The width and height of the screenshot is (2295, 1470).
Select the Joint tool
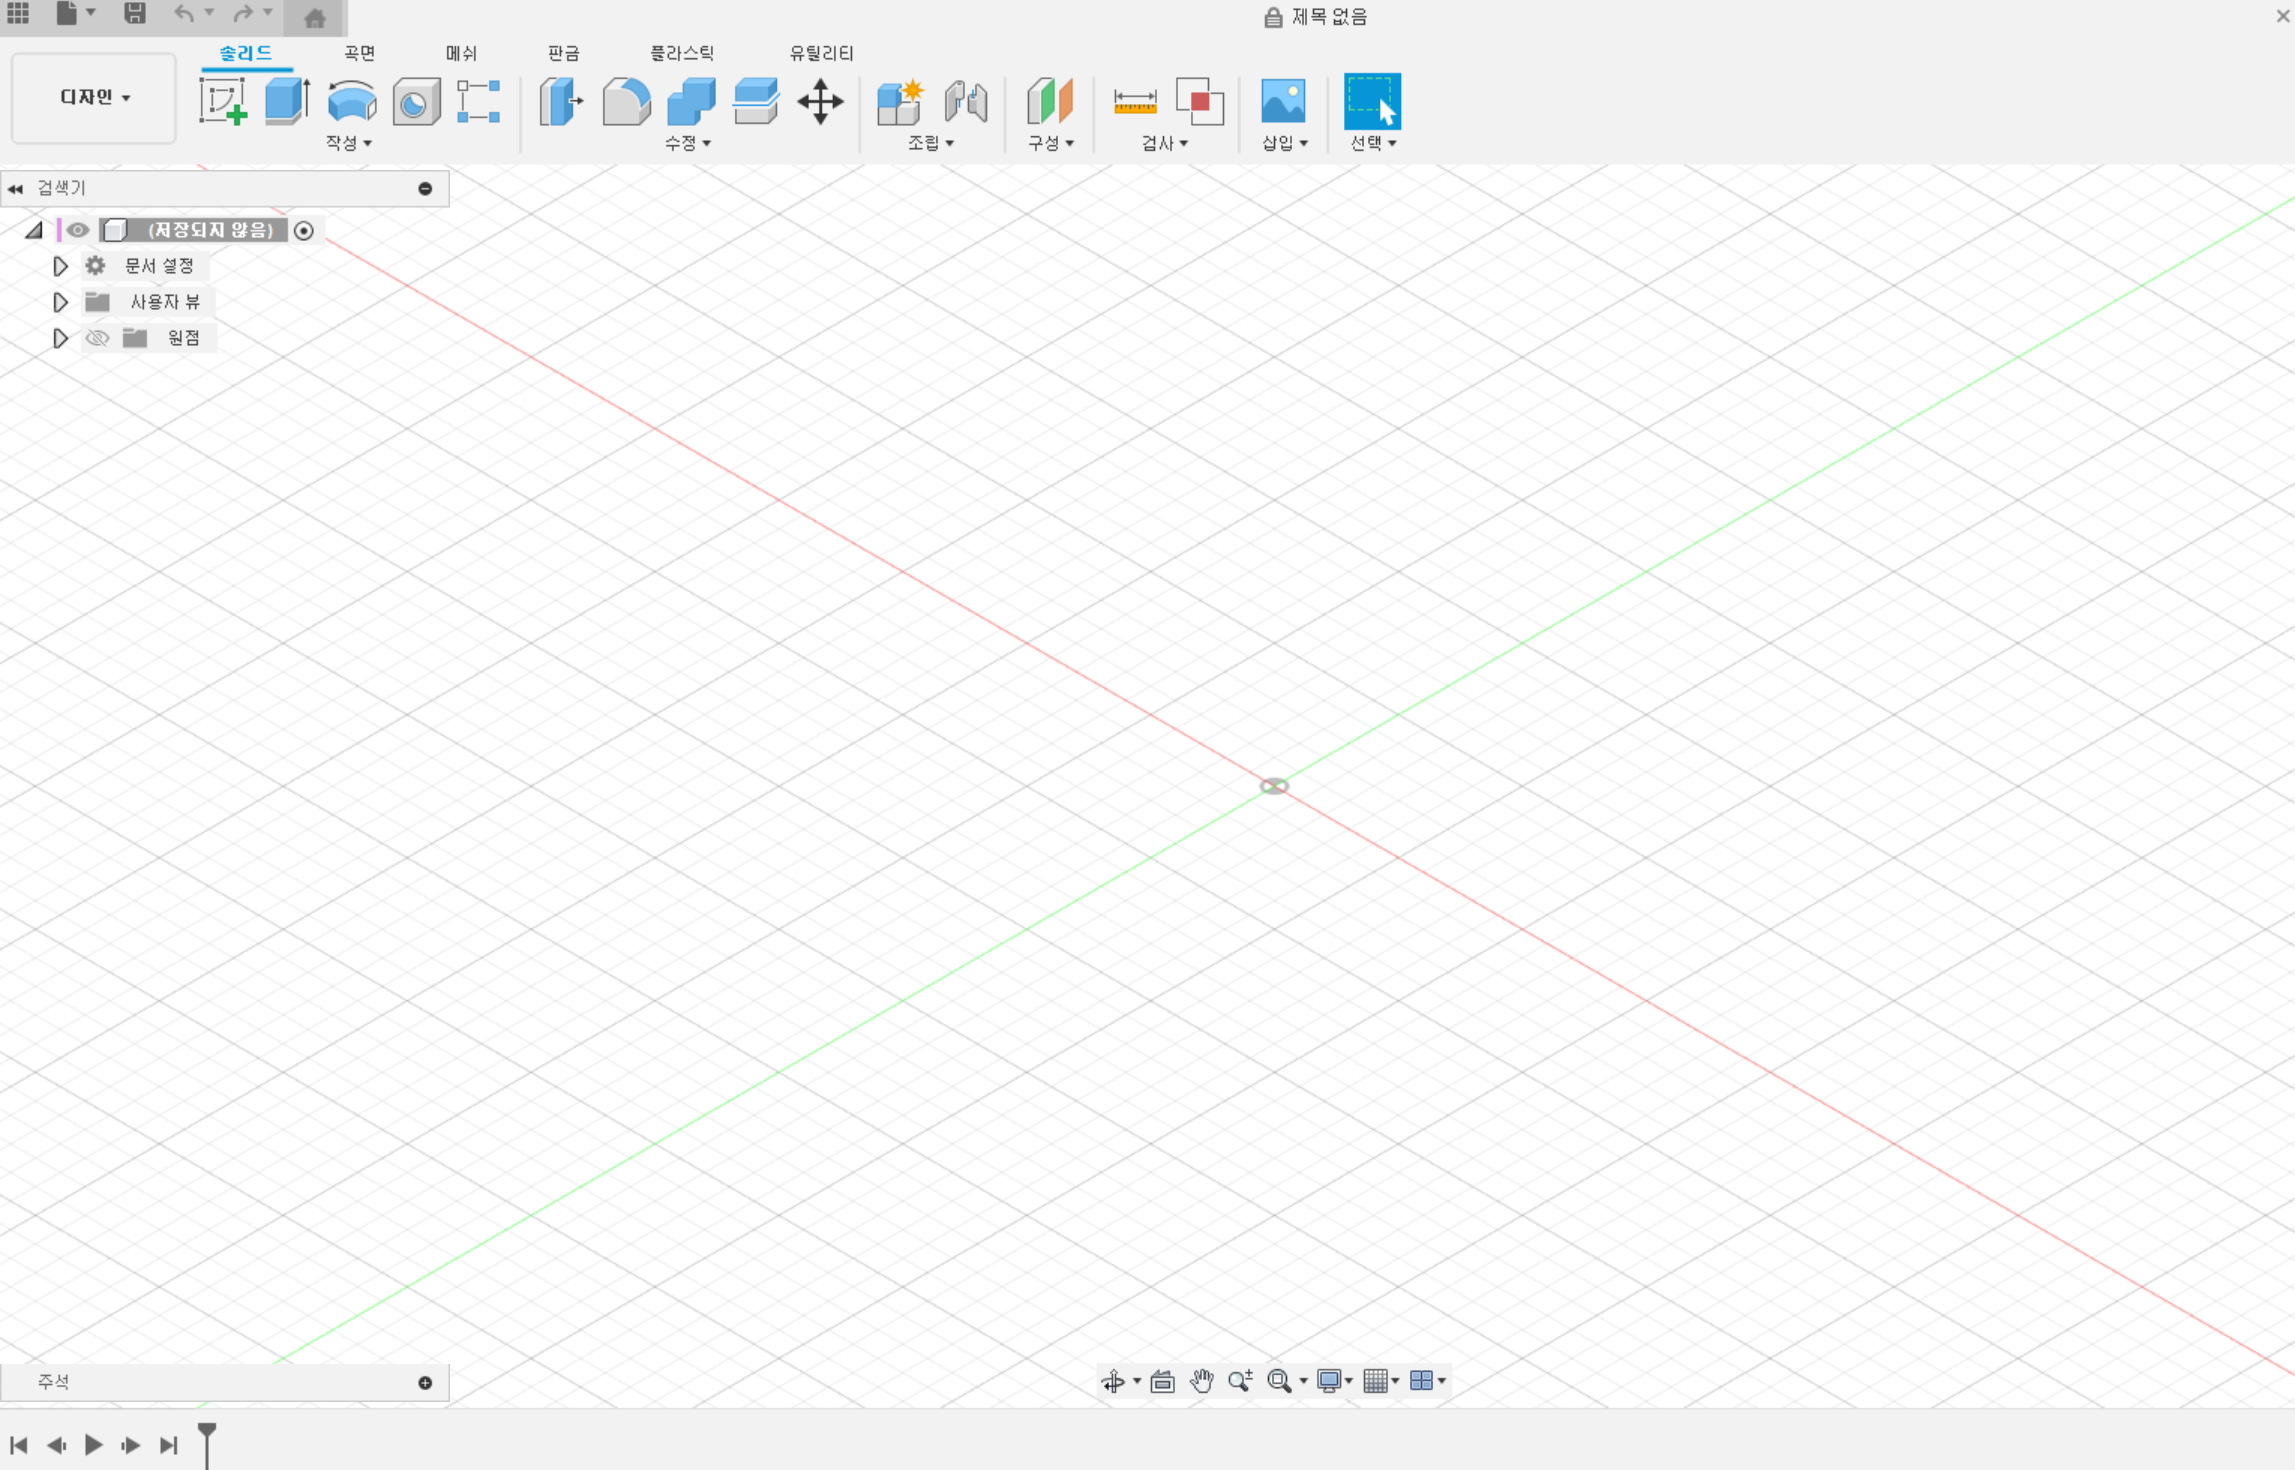966,101
